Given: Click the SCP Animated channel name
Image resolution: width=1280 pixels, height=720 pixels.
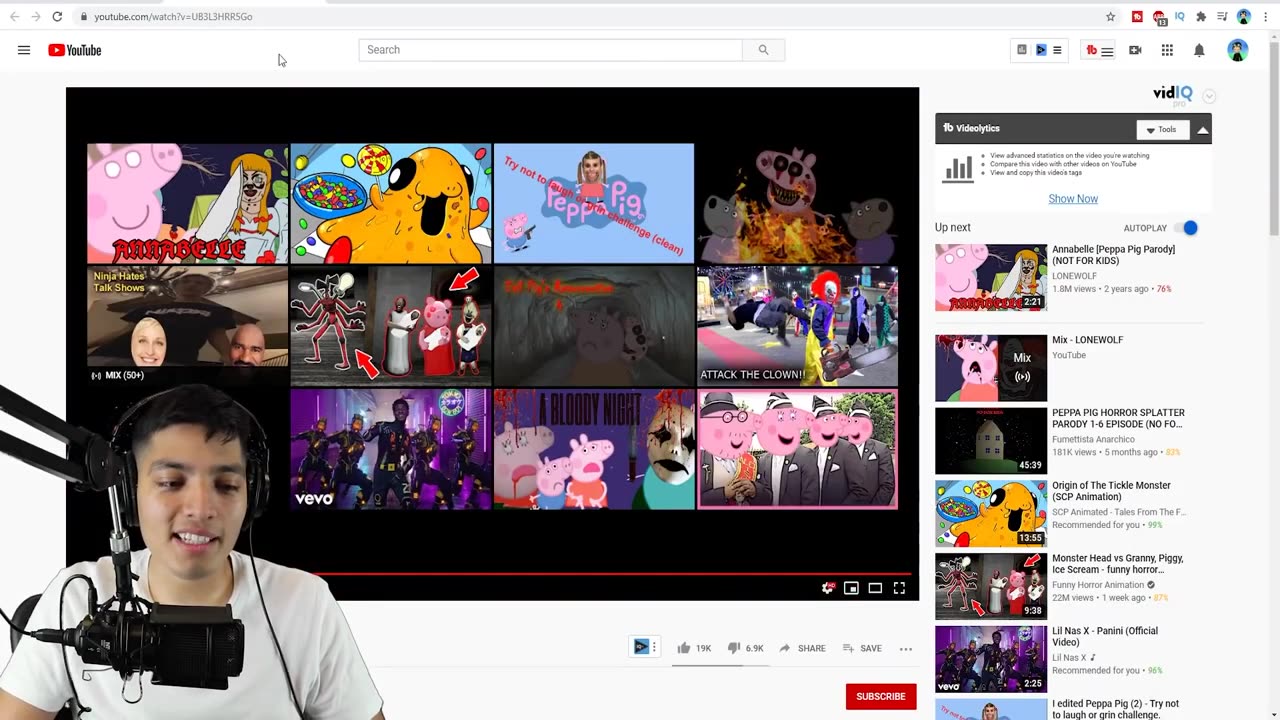Looking at the screenshot, I should 1119,512.
